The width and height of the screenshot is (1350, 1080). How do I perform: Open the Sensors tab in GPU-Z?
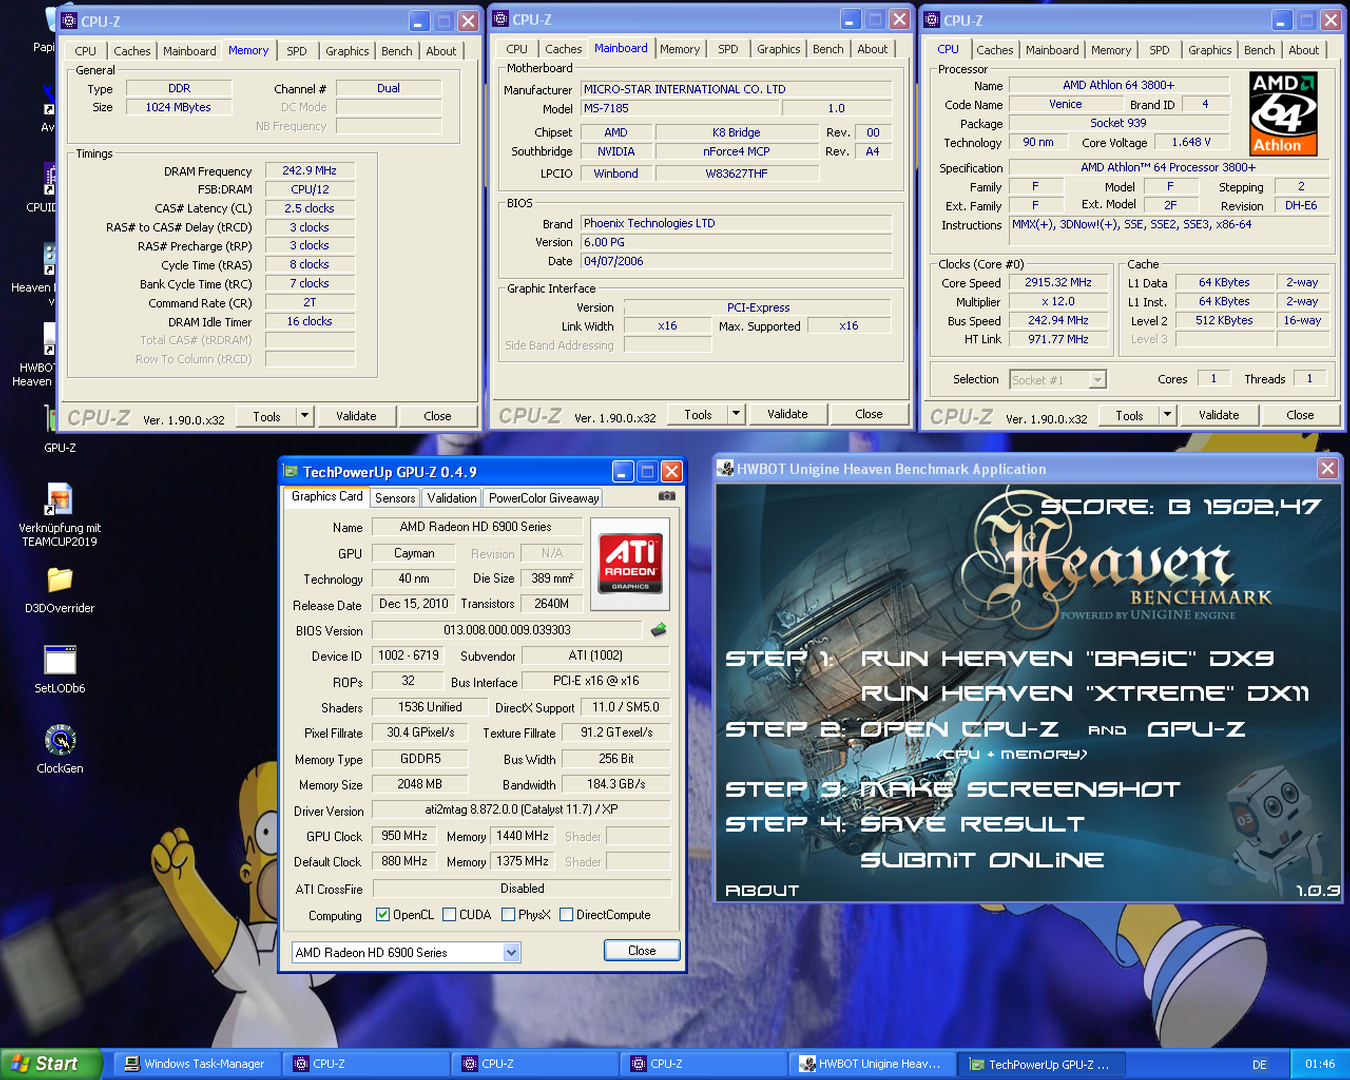coord(395,498)
